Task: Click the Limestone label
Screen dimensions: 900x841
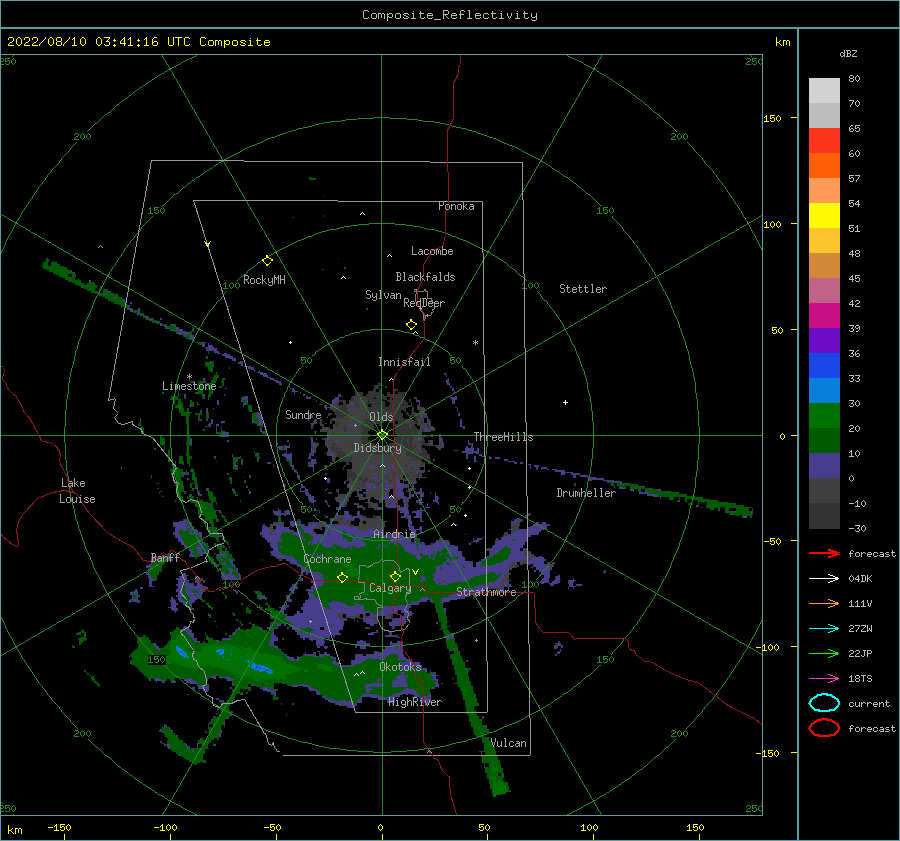Action: click(189, 386)
